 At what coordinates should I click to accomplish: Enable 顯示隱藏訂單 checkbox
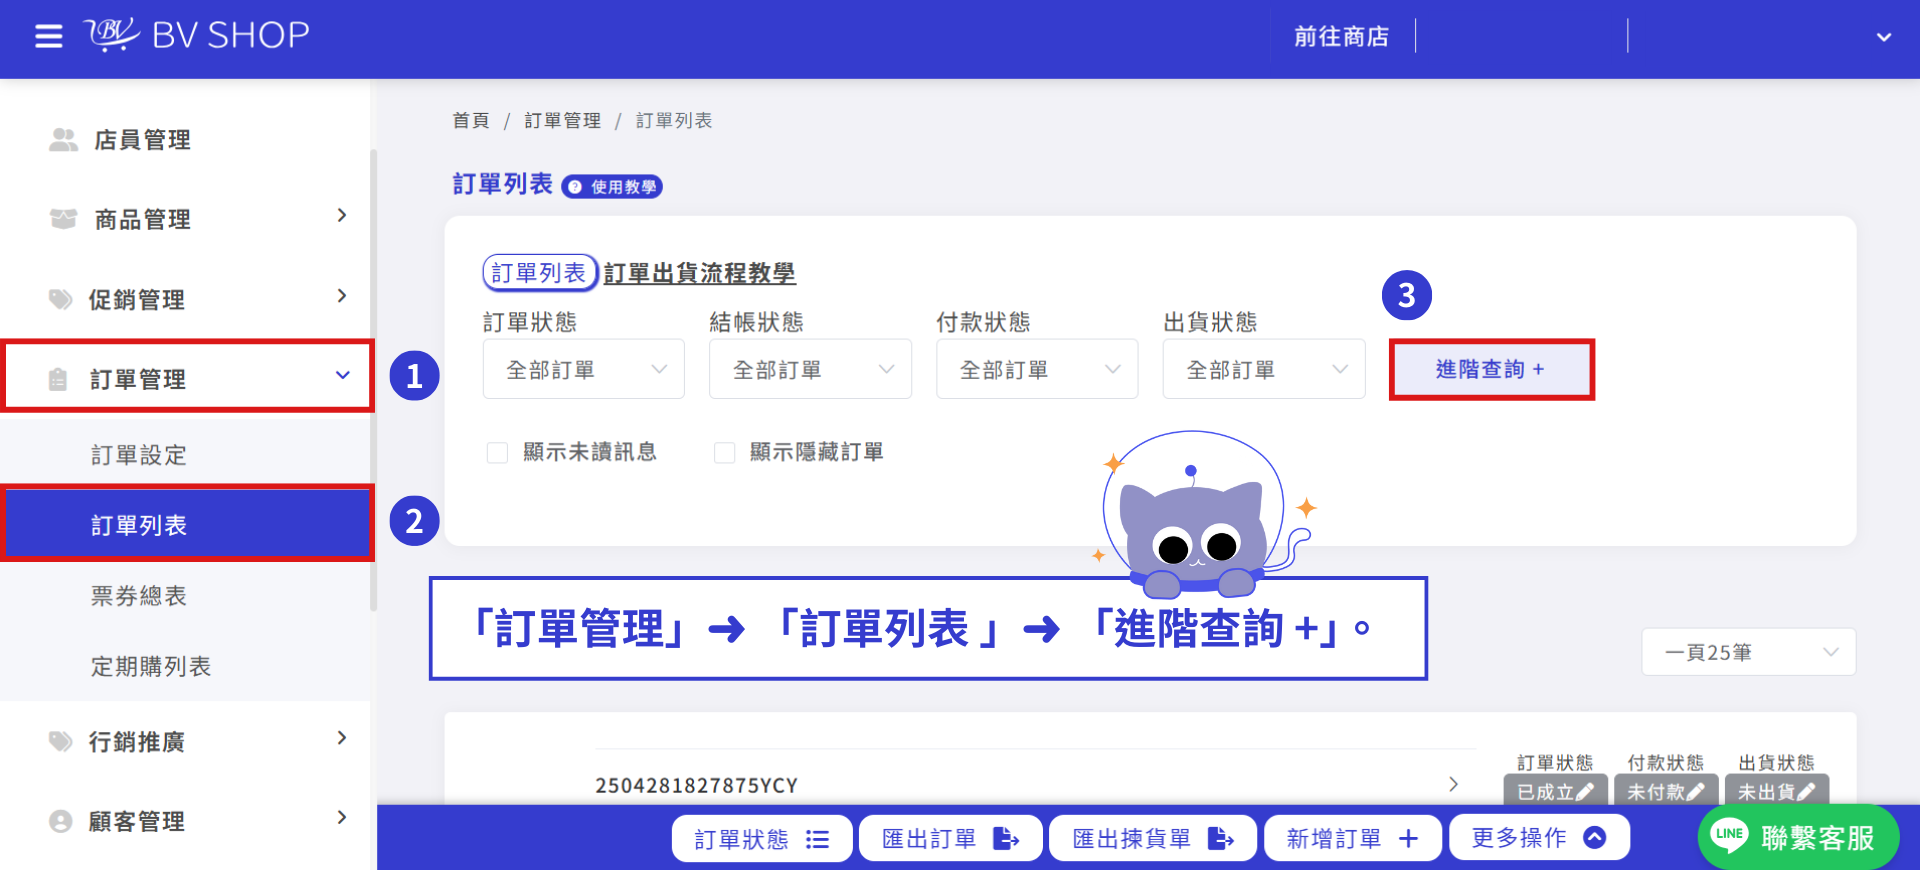click(x=724, y=453)
